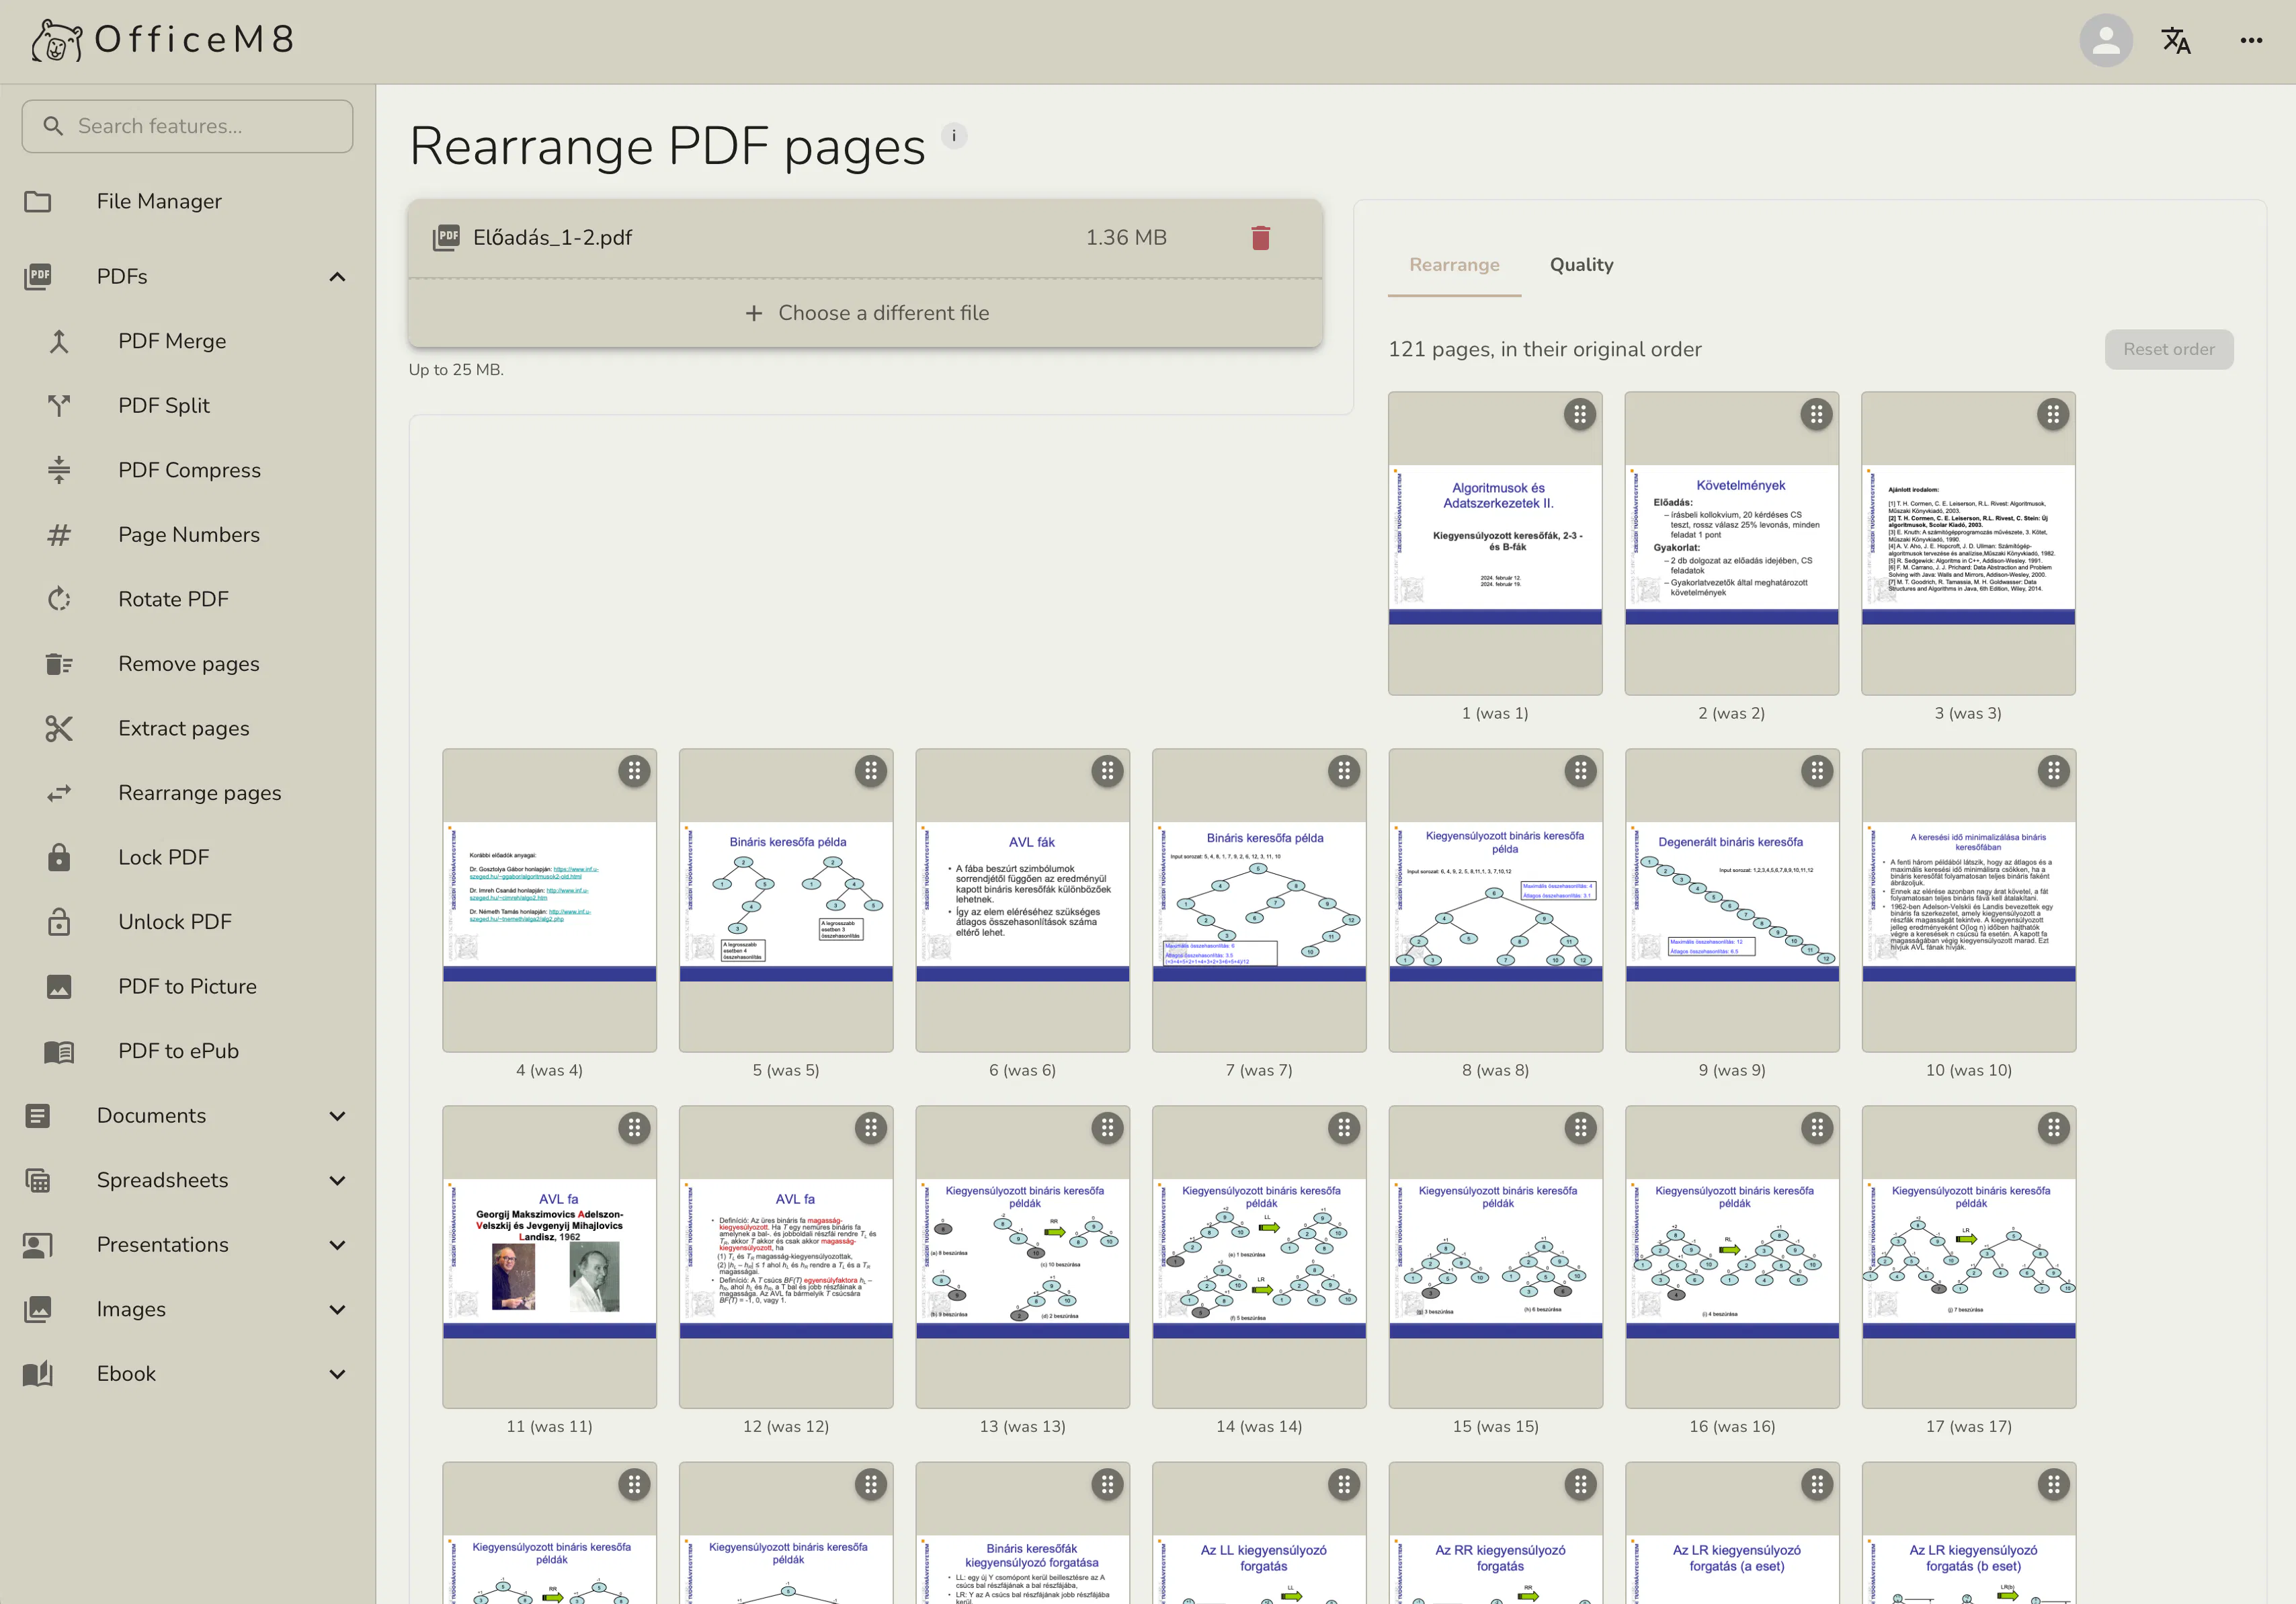Open PDF Merge tool

click(x=172, y=341)
